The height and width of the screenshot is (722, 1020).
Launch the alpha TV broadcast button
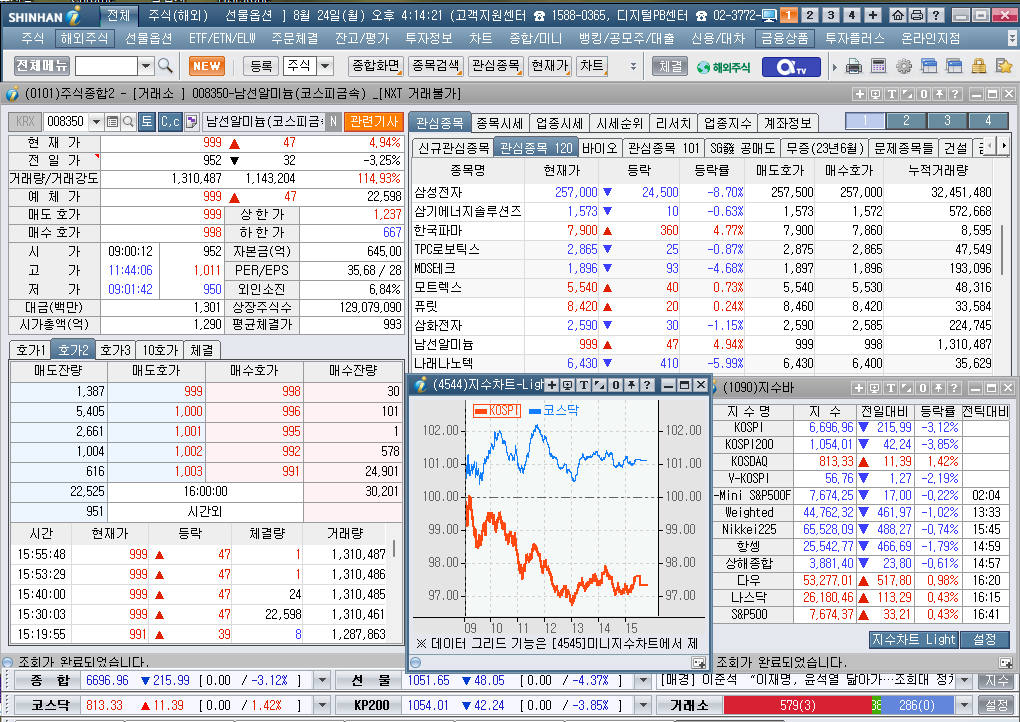pos(791,66)
